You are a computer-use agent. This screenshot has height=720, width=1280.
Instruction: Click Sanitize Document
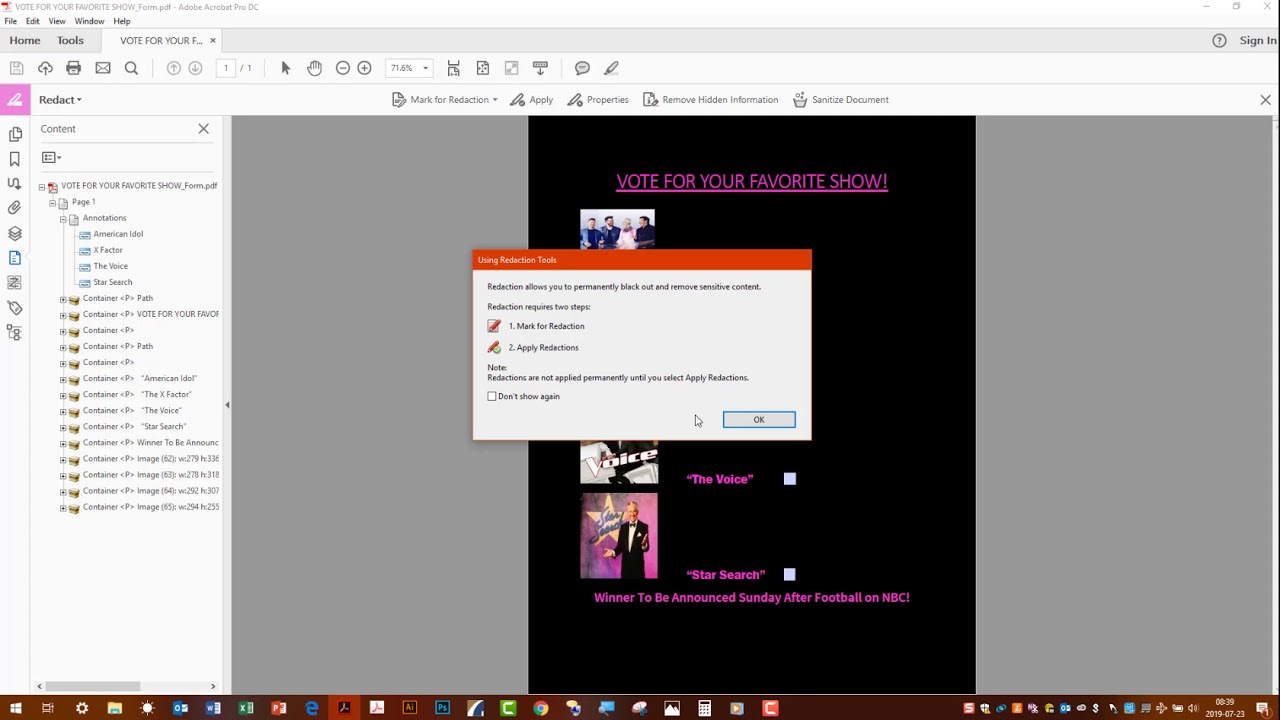pos(841,100)
